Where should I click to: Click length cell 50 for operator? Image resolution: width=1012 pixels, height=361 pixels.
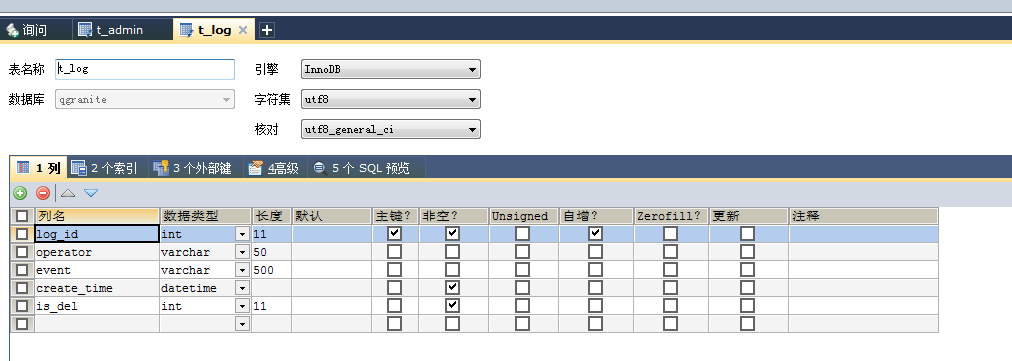tap(272, 252)
